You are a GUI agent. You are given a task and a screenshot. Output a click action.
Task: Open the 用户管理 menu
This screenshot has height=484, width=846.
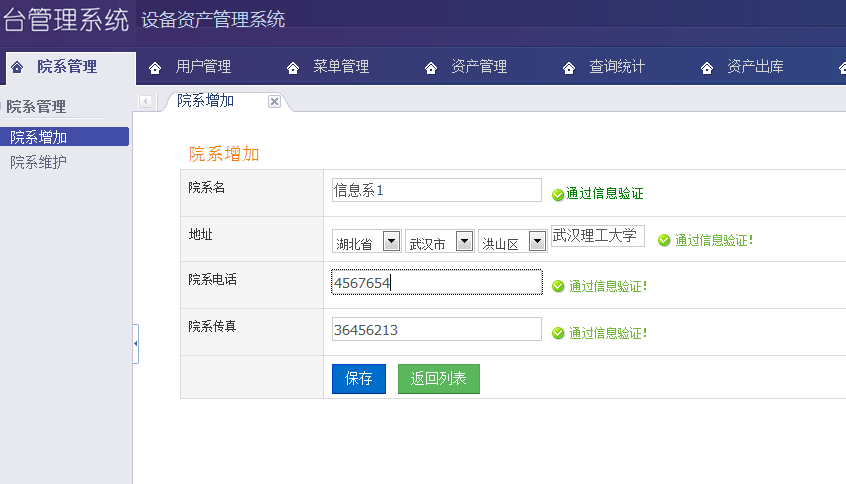point(203,68)
